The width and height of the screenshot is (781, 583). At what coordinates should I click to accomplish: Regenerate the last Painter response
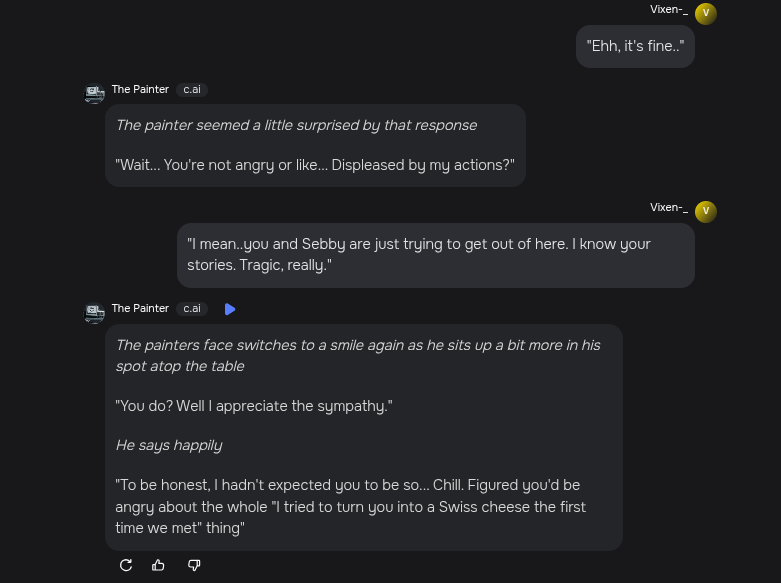click(x=126, y=565)
